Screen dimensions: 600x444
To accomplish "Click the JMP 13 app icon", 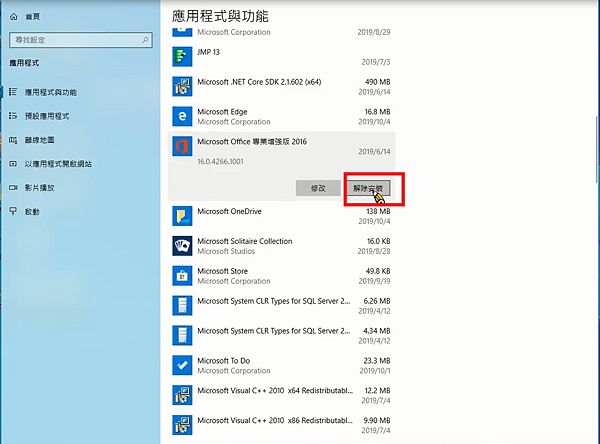I will (183, 55).
